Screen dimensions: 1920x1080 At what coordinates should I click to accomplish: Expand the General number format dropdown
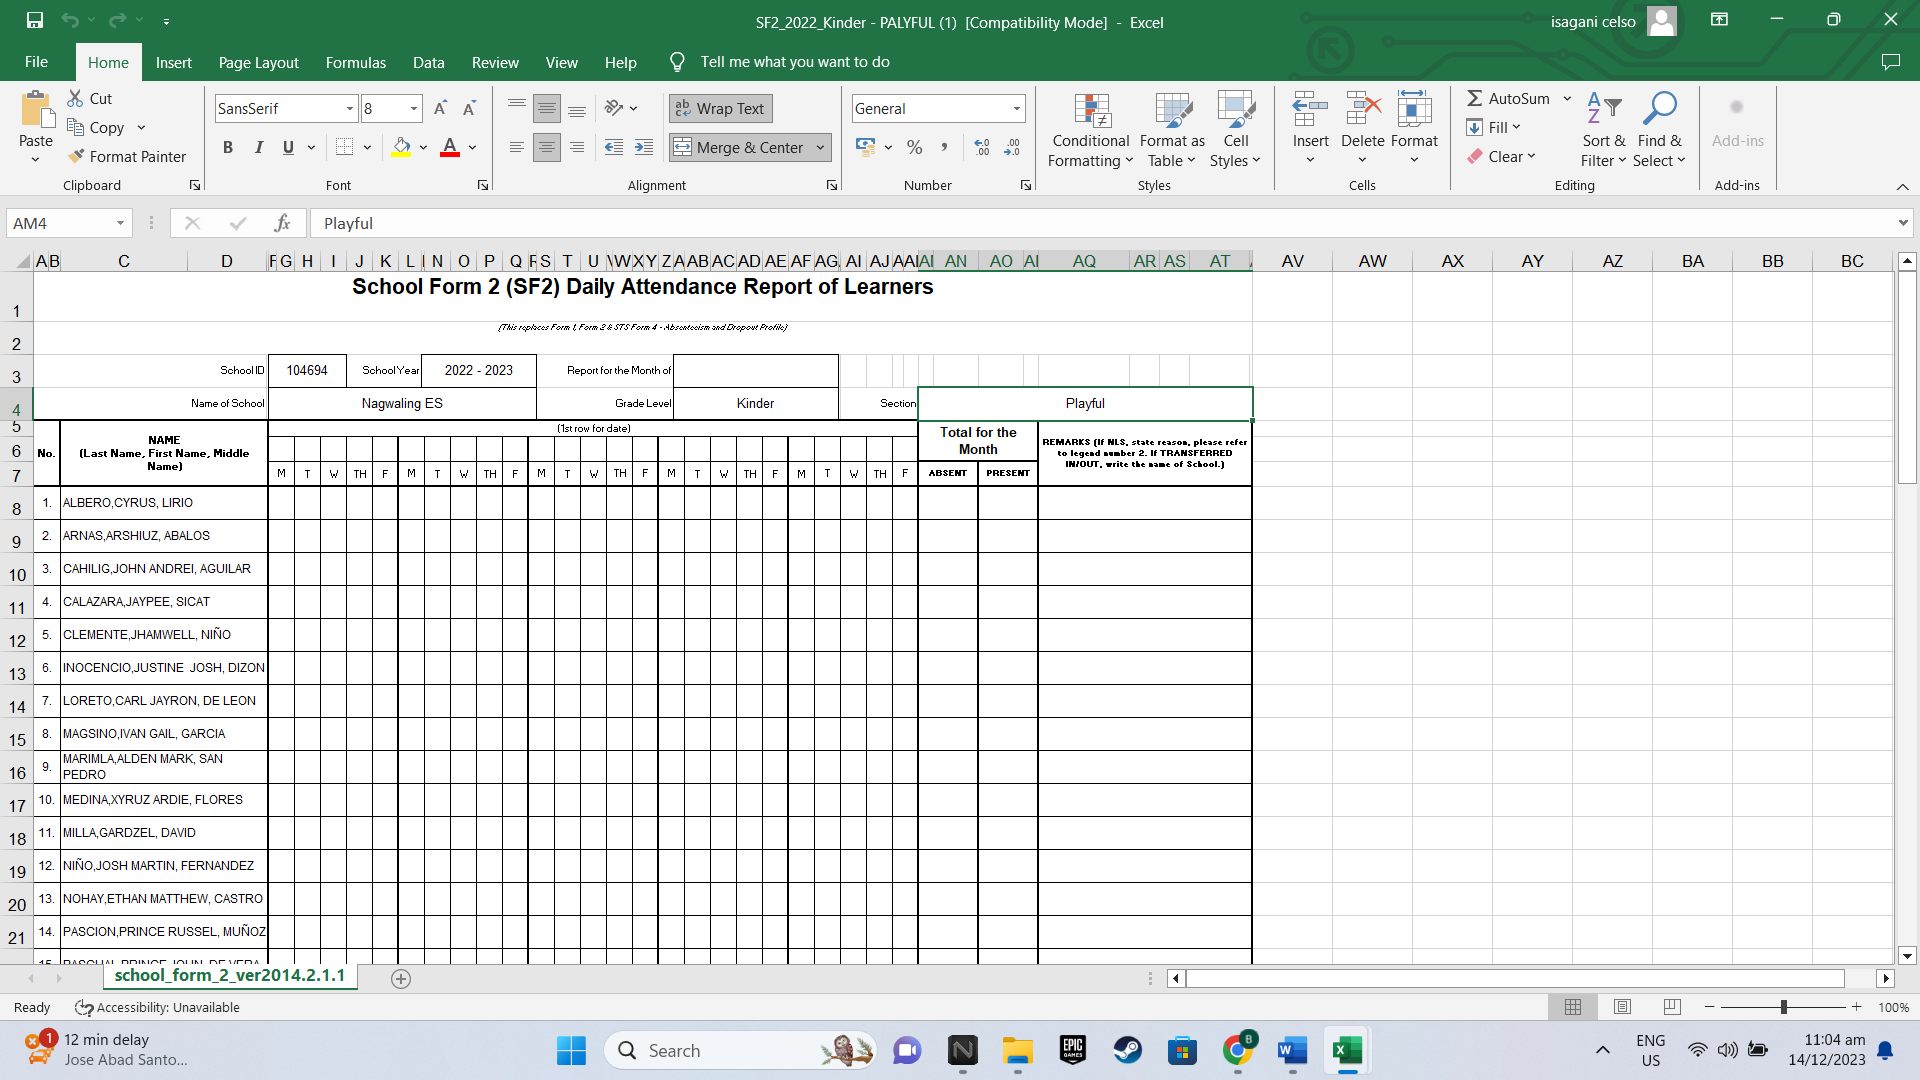(x=1016, y=108)
